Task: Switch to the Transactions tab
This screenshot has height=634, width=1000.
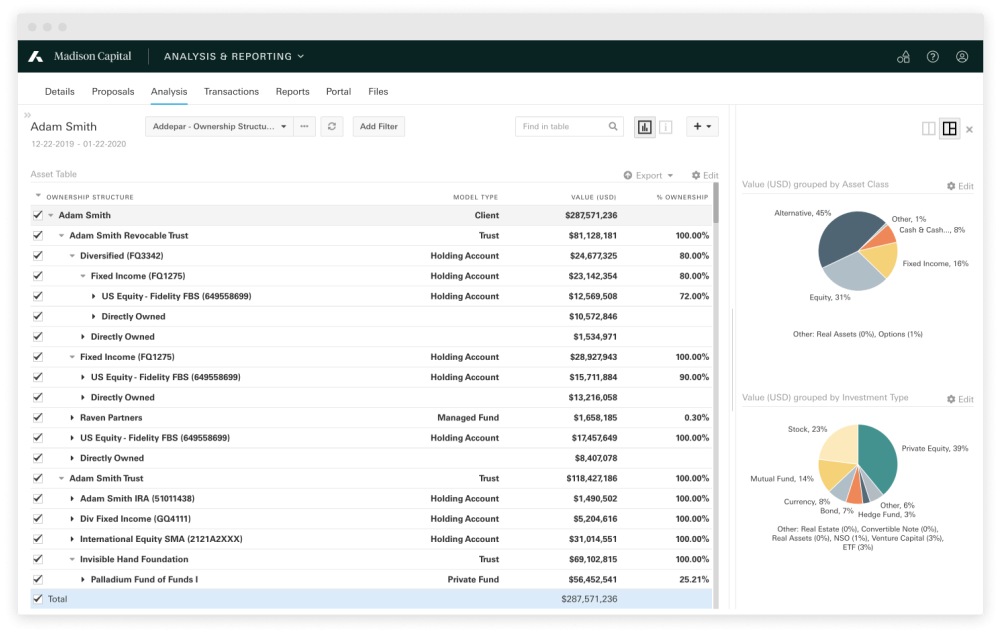Action: pyautogui.click(x=231, y=92)
